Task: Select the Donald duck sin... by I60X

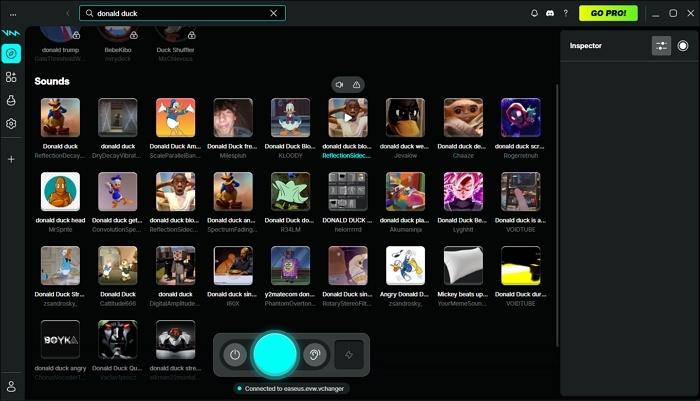Action: coord(233,266)
